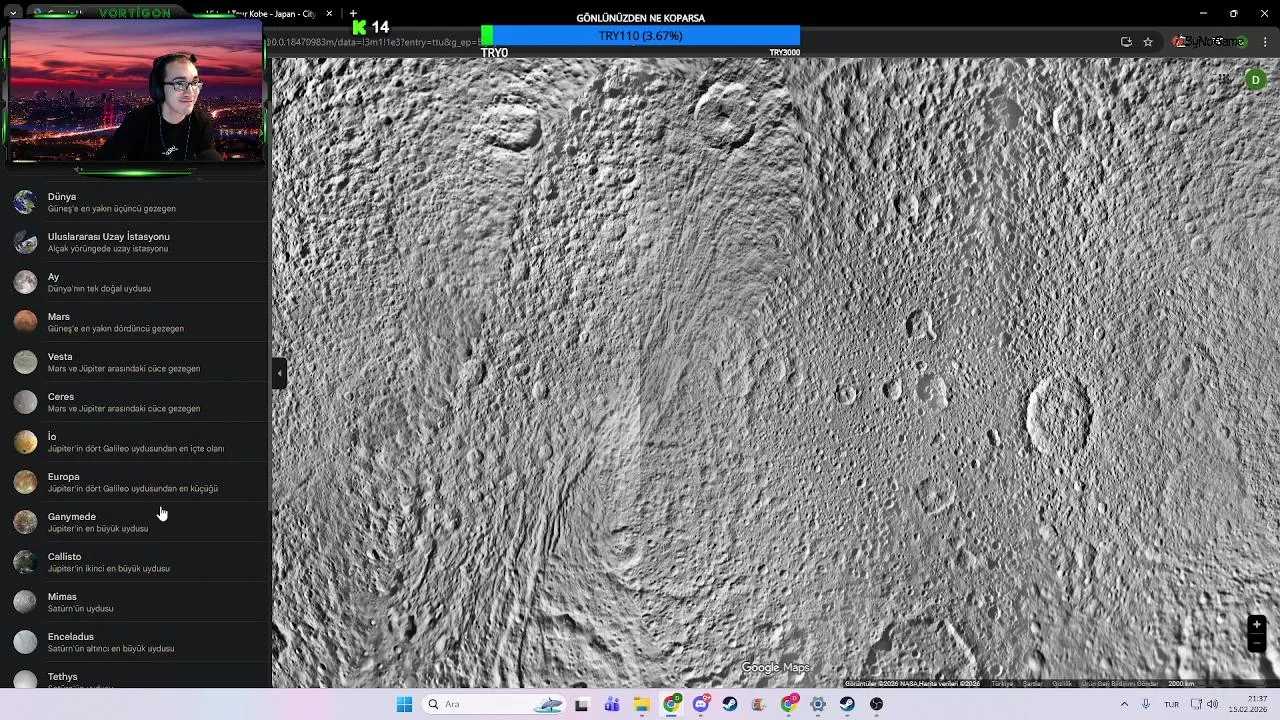Choose Europa from the list
This screenshot has height=720, width=1280.
tap(135, 482)
